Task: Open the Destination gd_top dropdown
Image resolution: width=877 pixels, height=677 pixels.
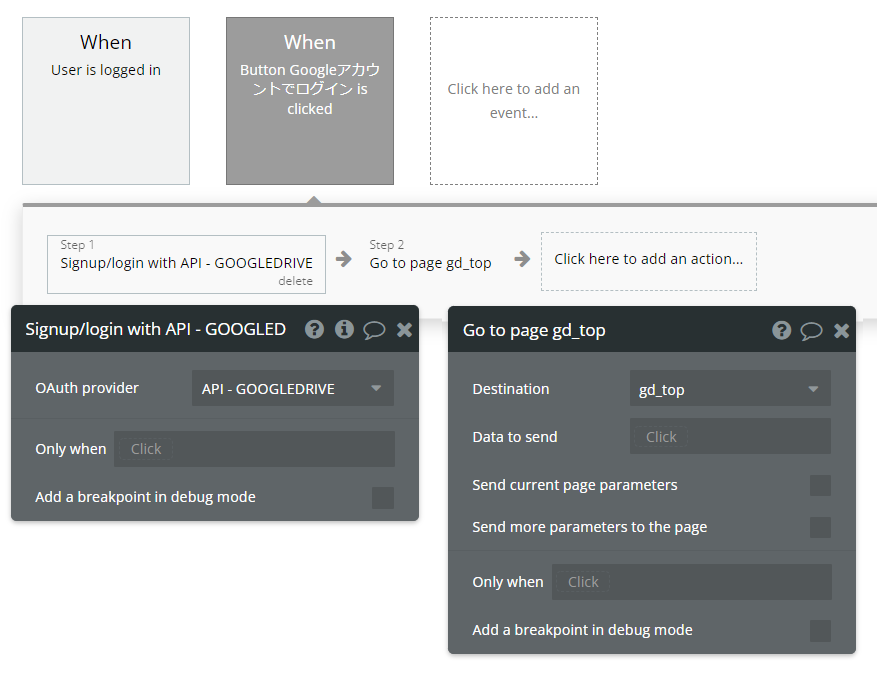Action: [730, 388]
